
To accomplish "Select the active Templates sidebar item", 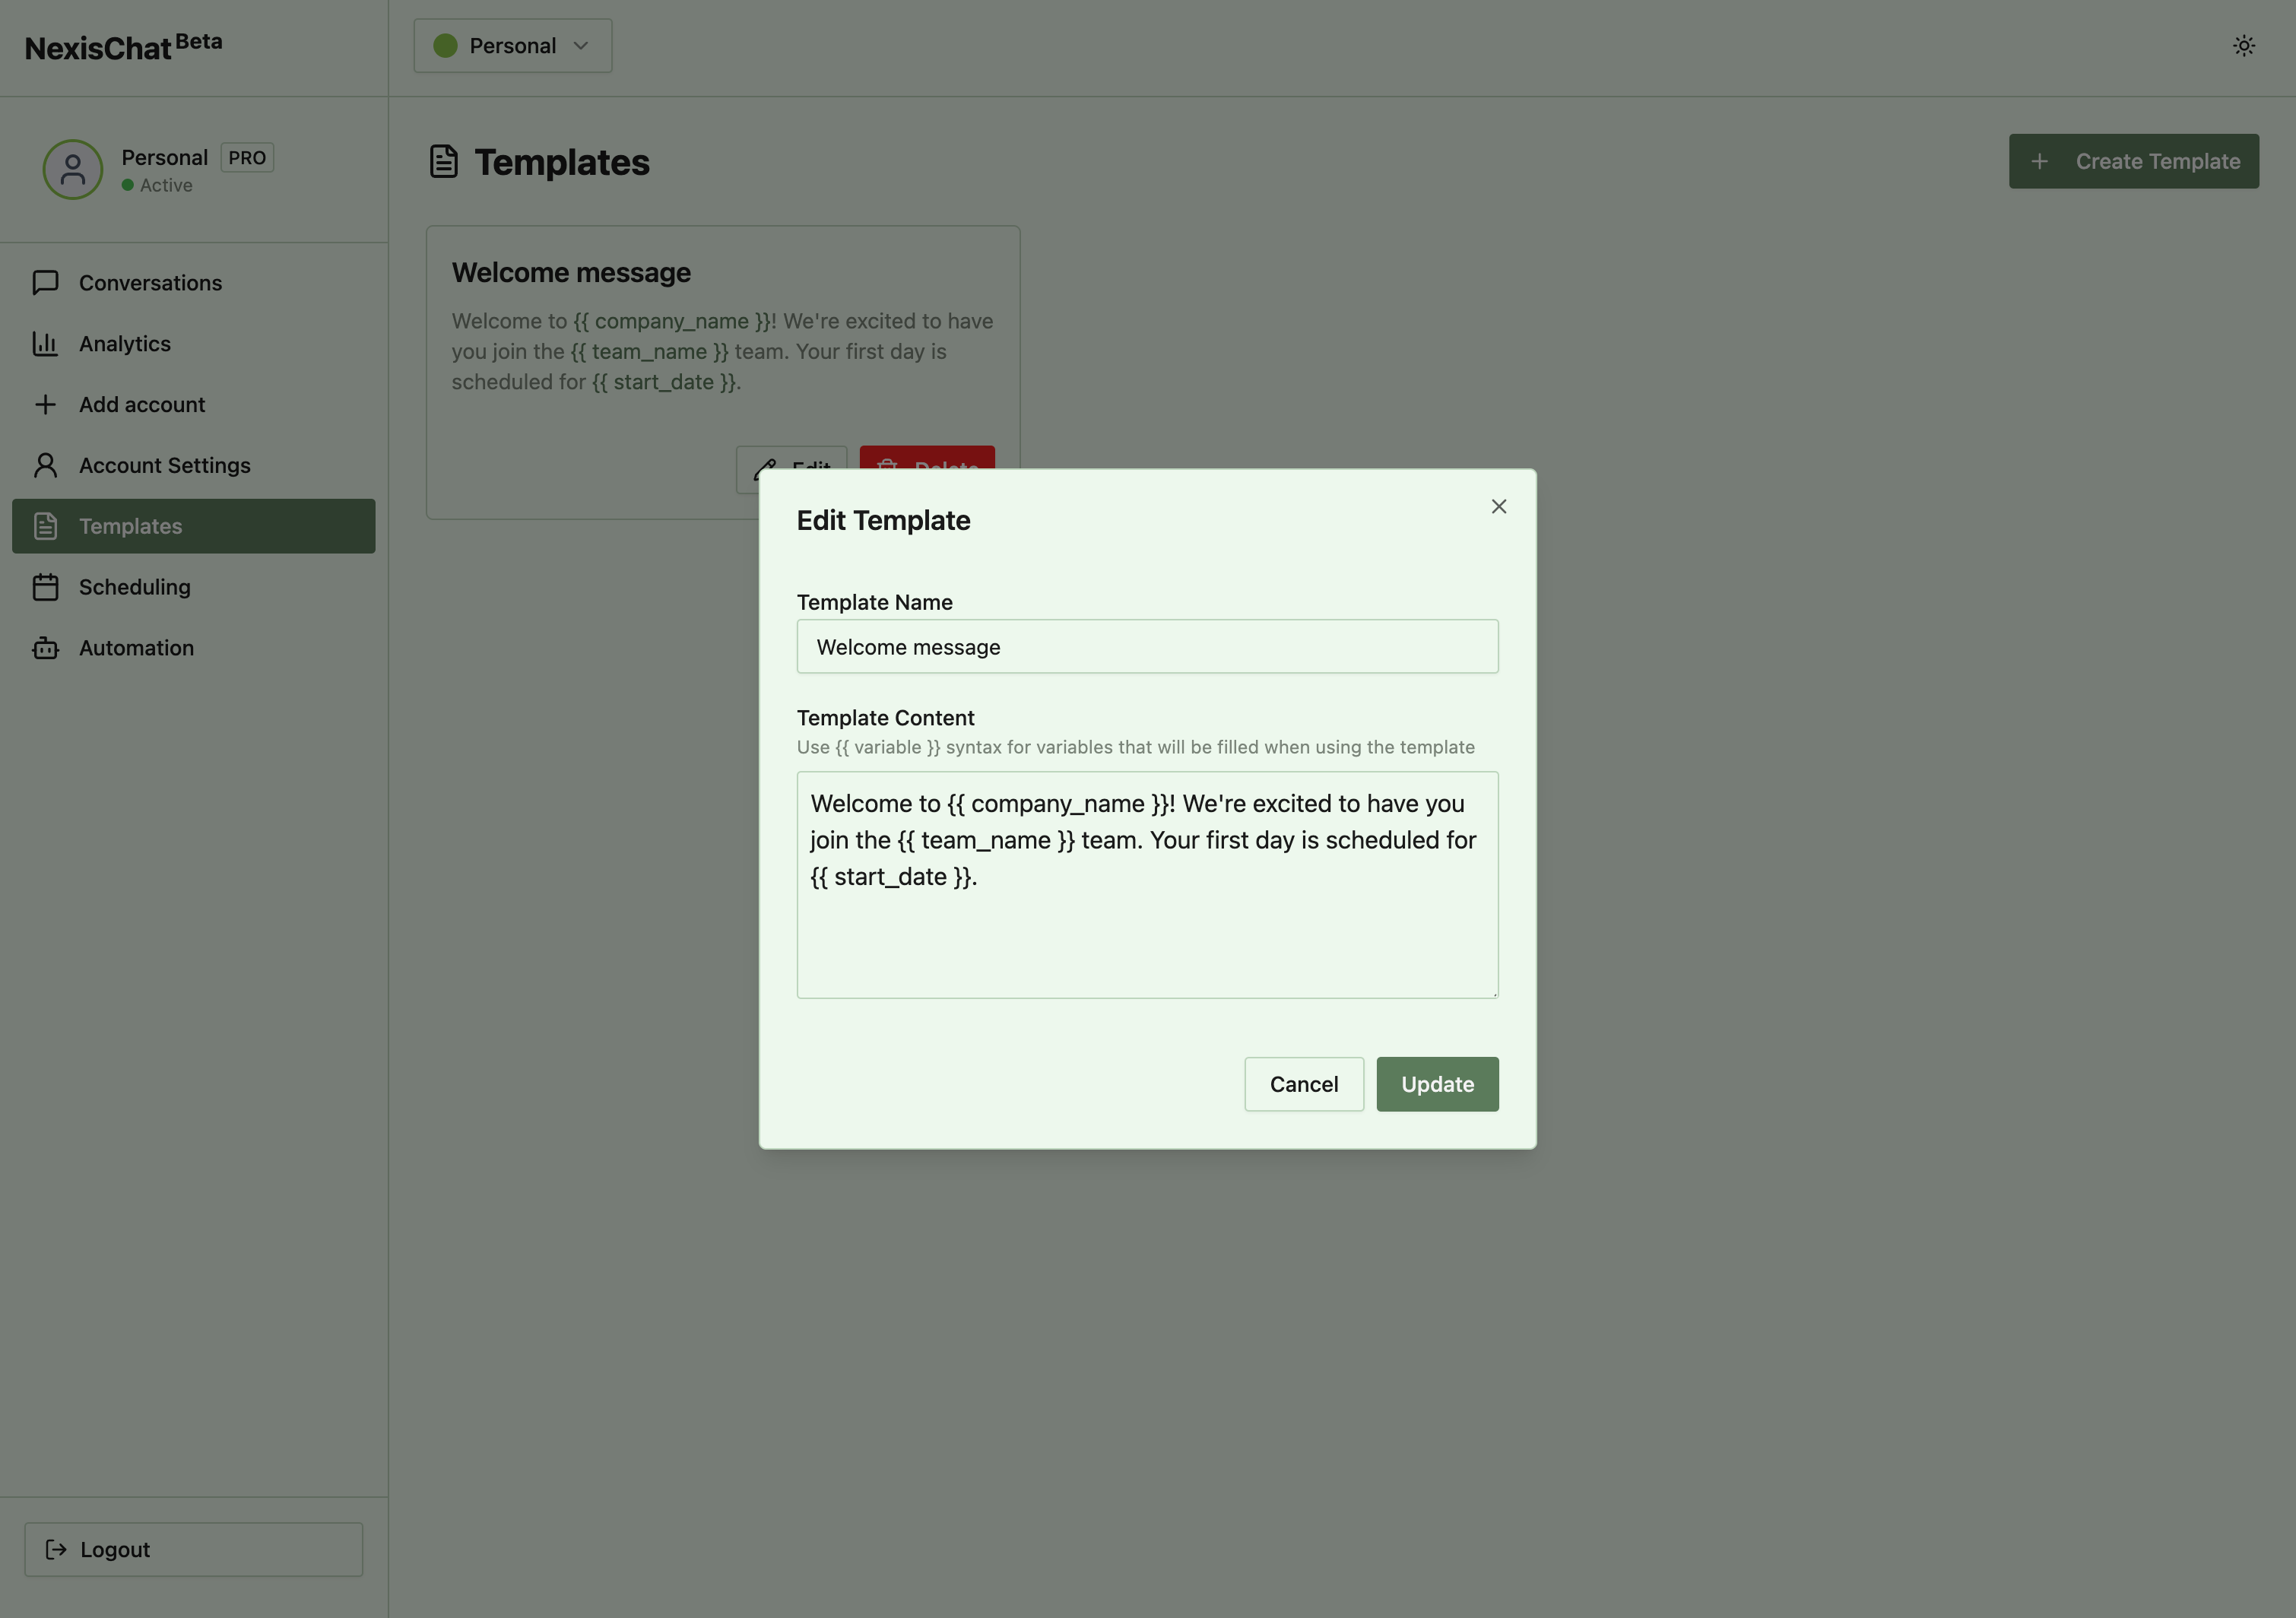I will 194,526.
